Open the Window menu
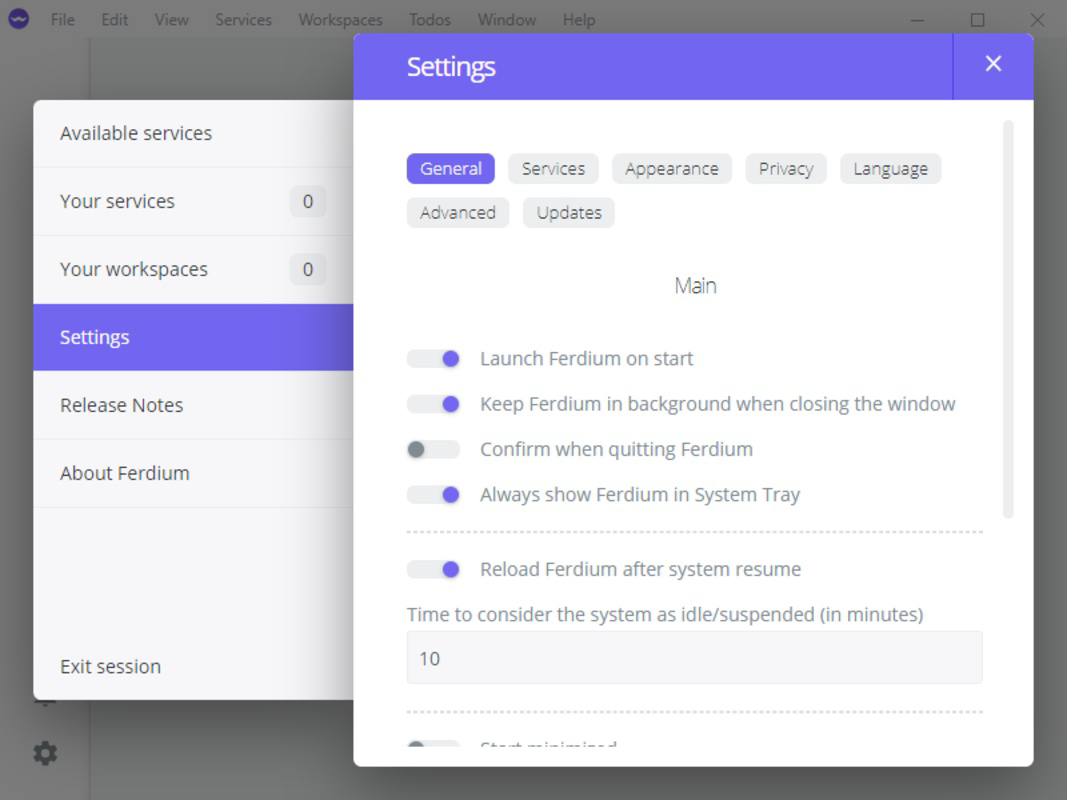The height and width of the screenshot is (800, 1067). [507, 20]
